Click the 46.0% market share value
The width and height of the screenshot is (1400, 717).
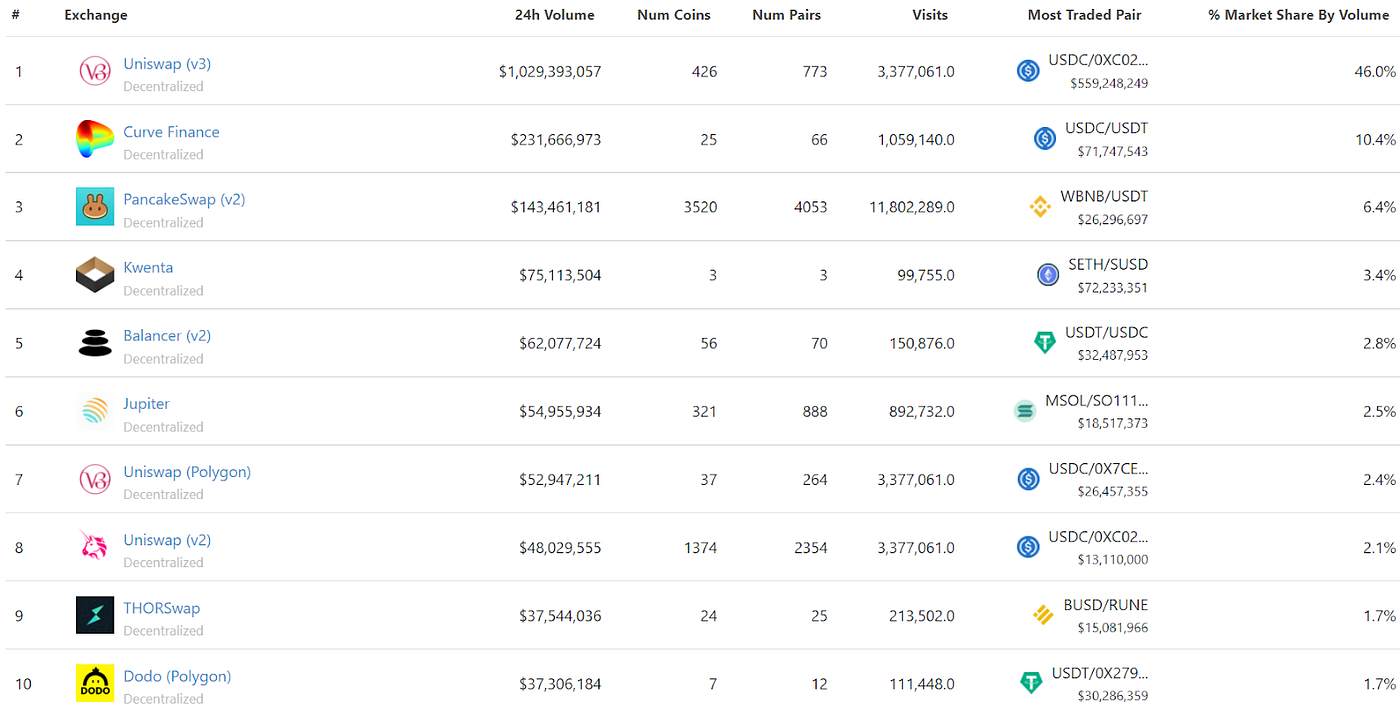click(x=1376, y=72)
